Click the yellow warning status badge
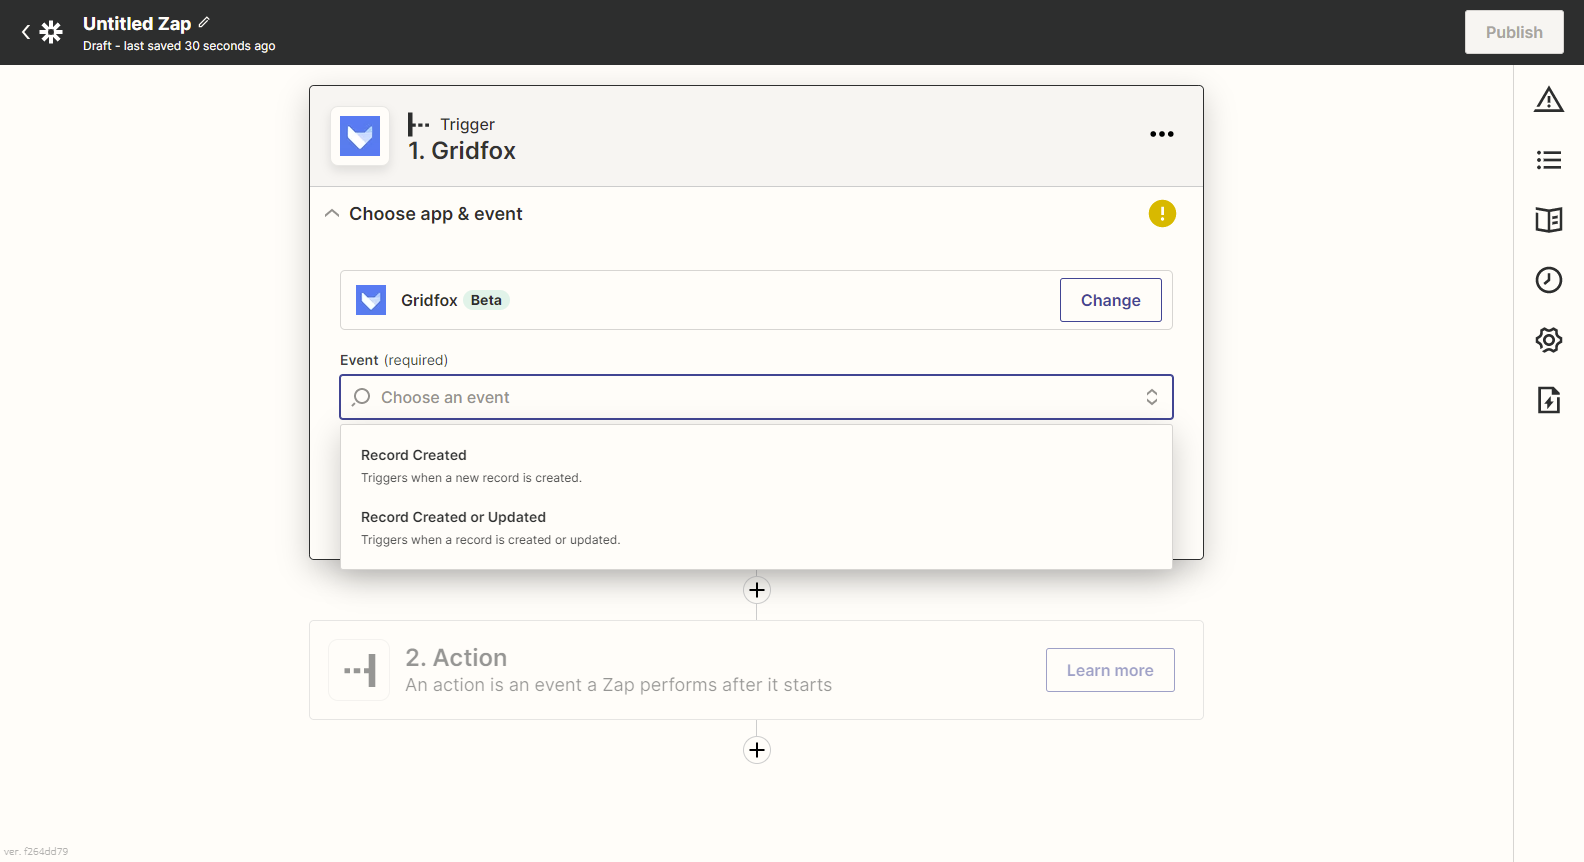This screenshot has width=1584, height=862. (1161, 214)
